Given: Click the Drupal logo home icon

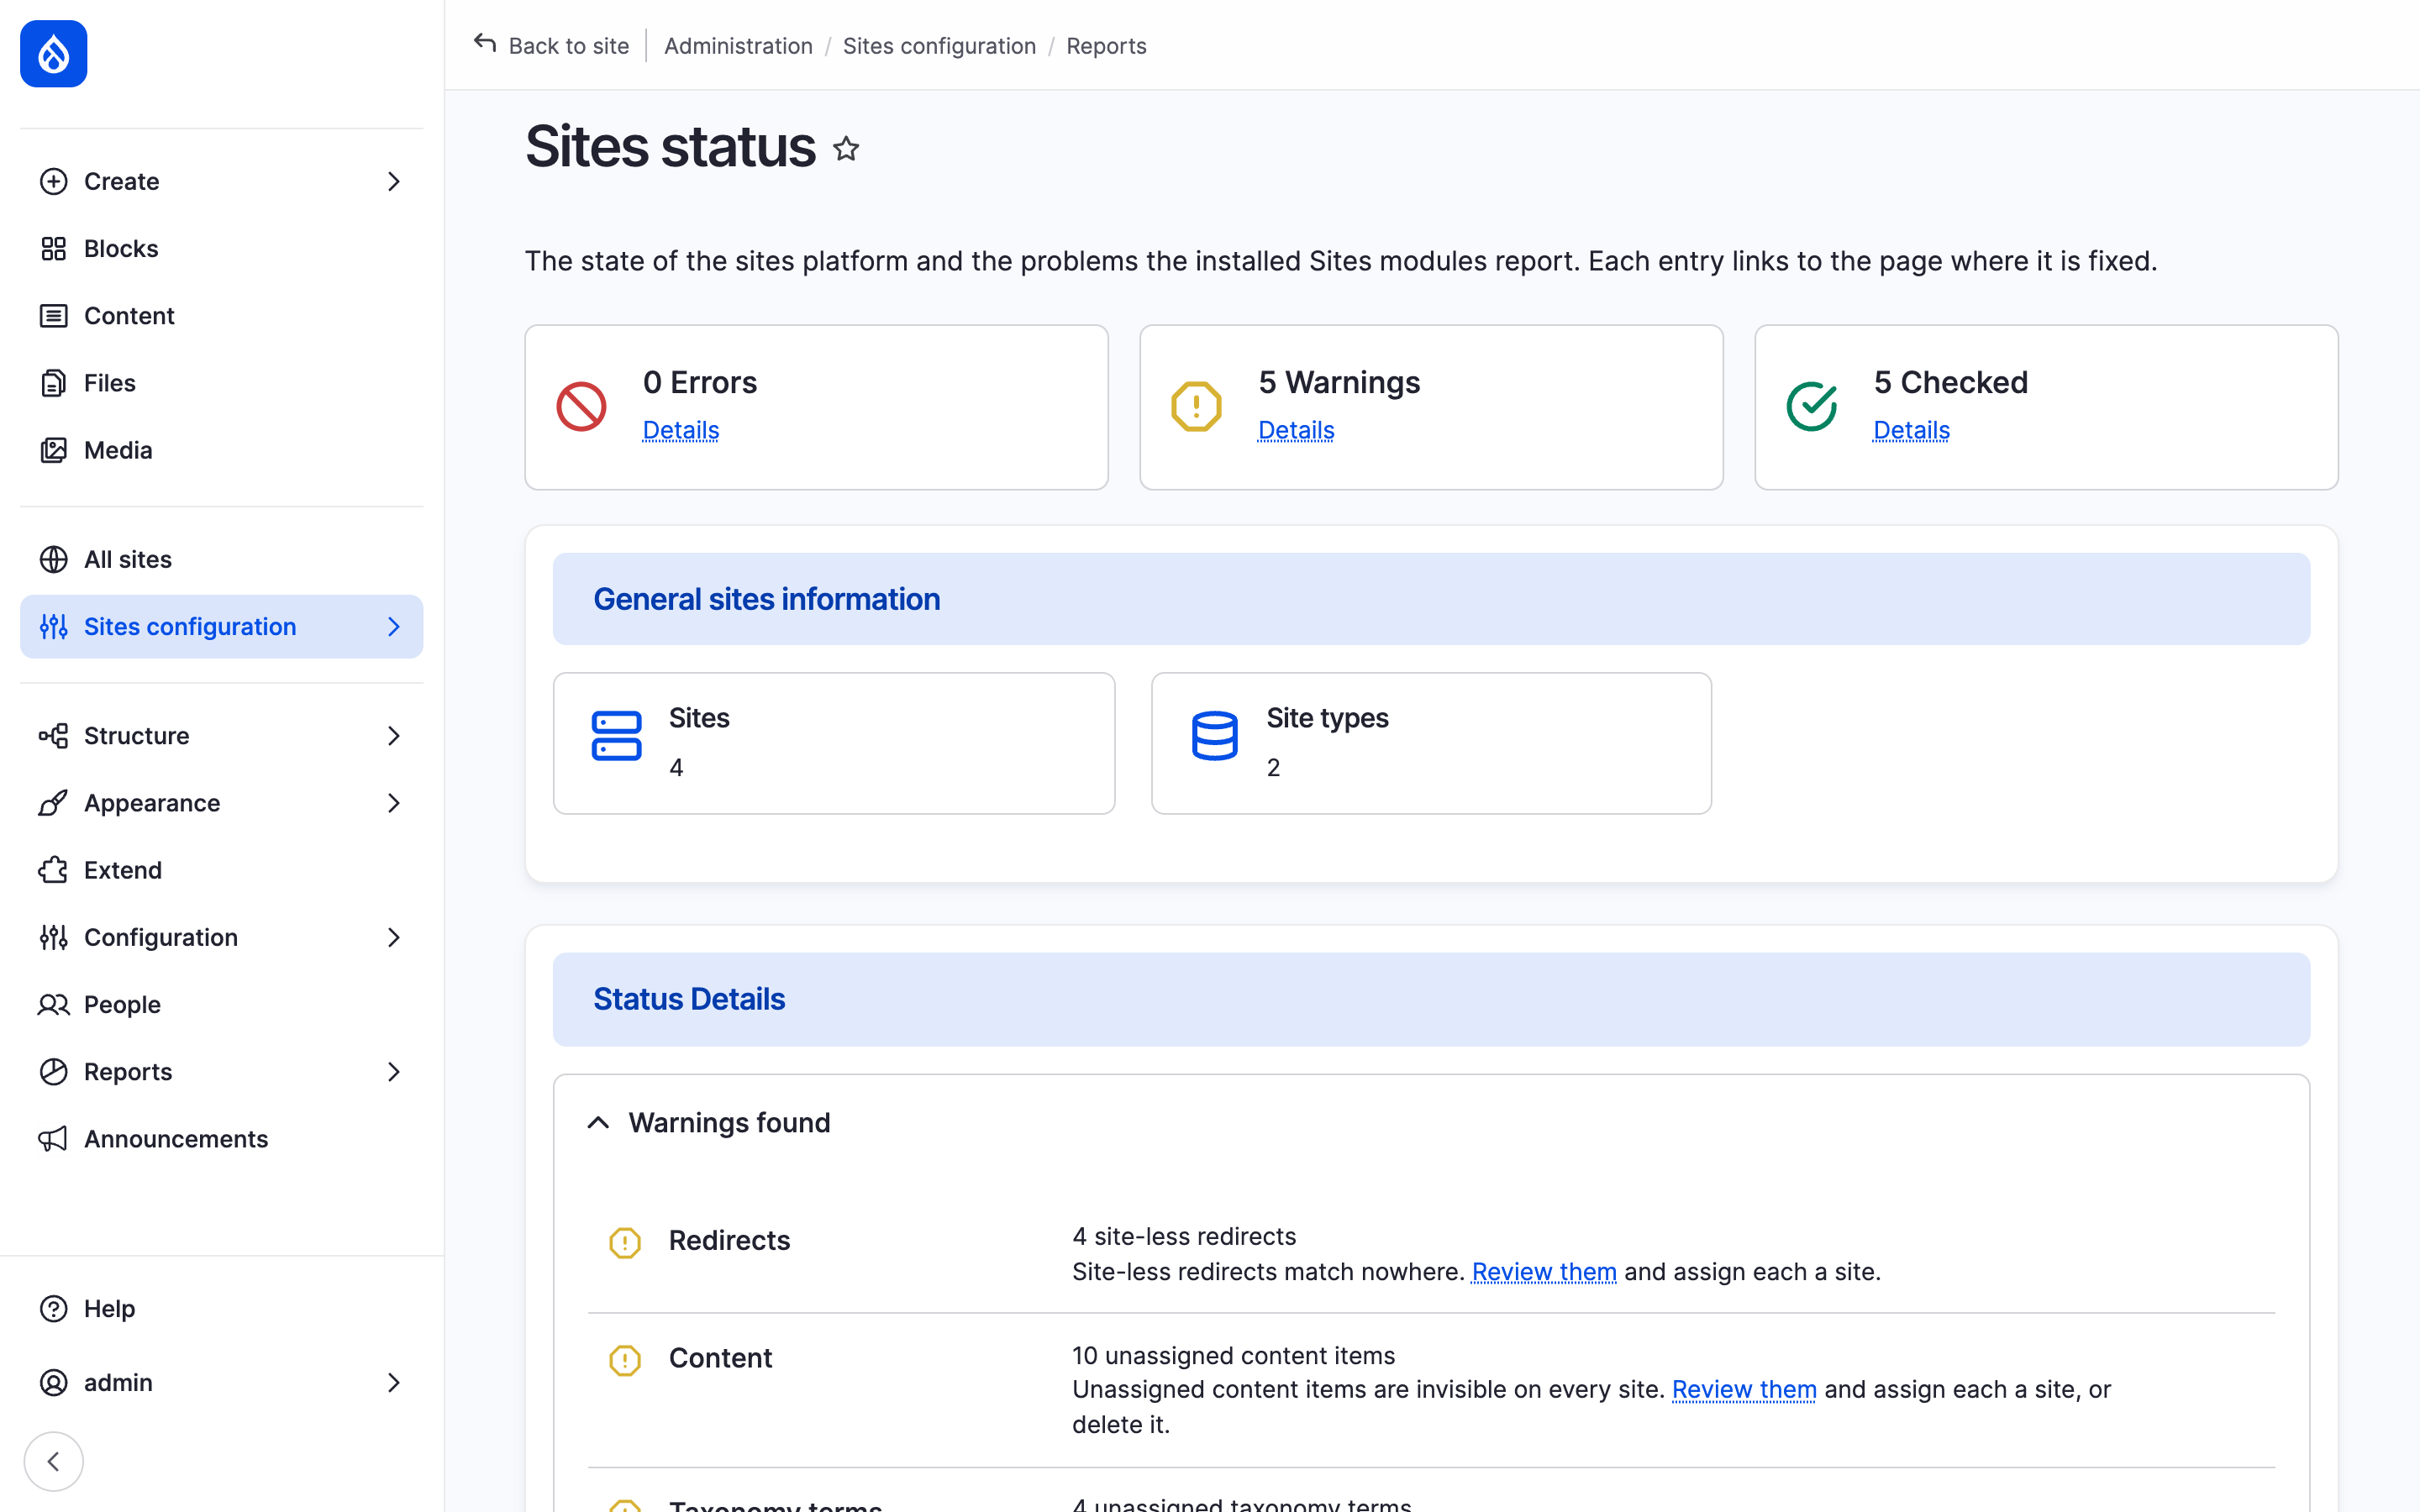Looking at the screenshot, I should [x=53, y=54].
